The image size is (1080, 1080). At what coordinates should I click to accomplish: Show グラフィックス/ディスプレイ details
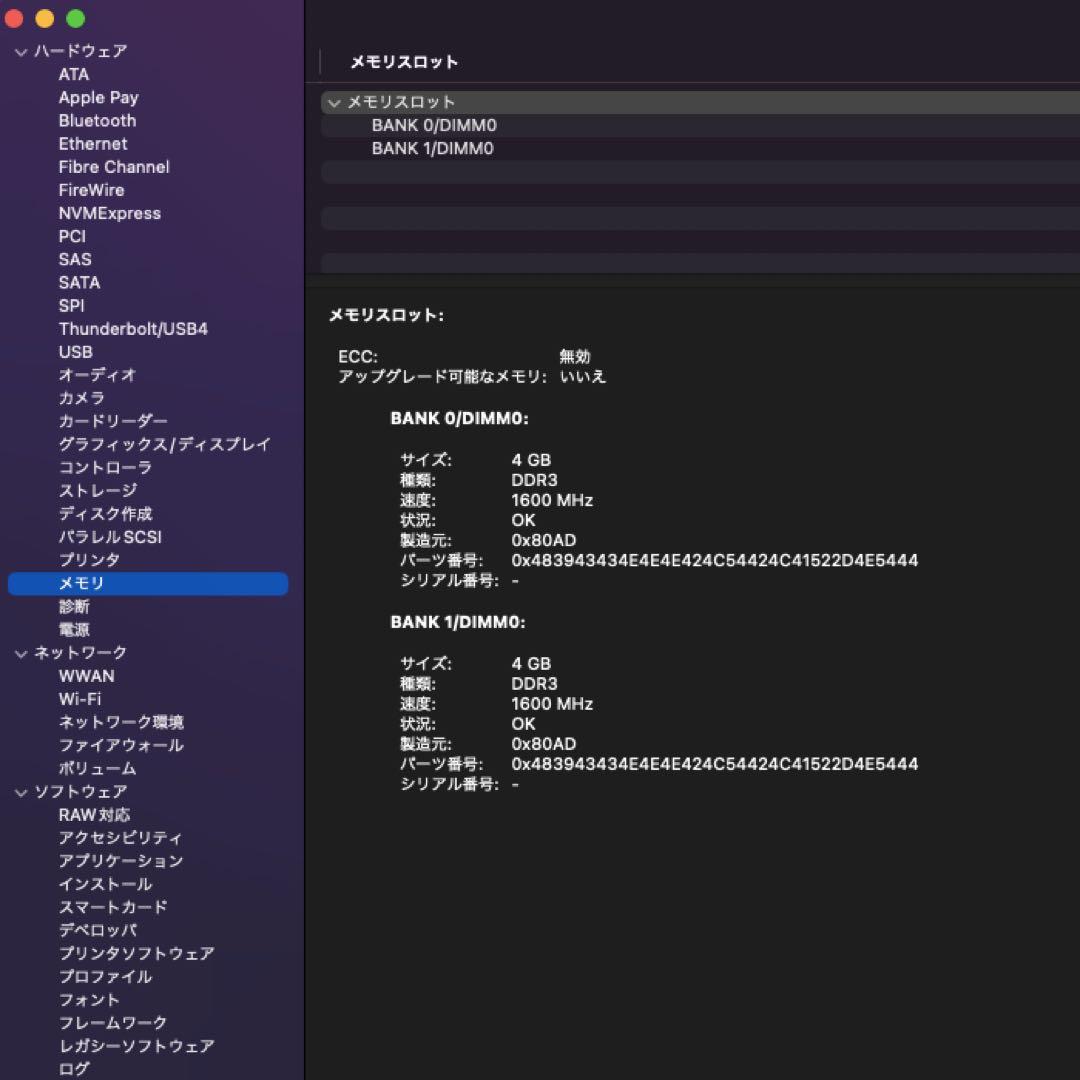coord(164,444)
